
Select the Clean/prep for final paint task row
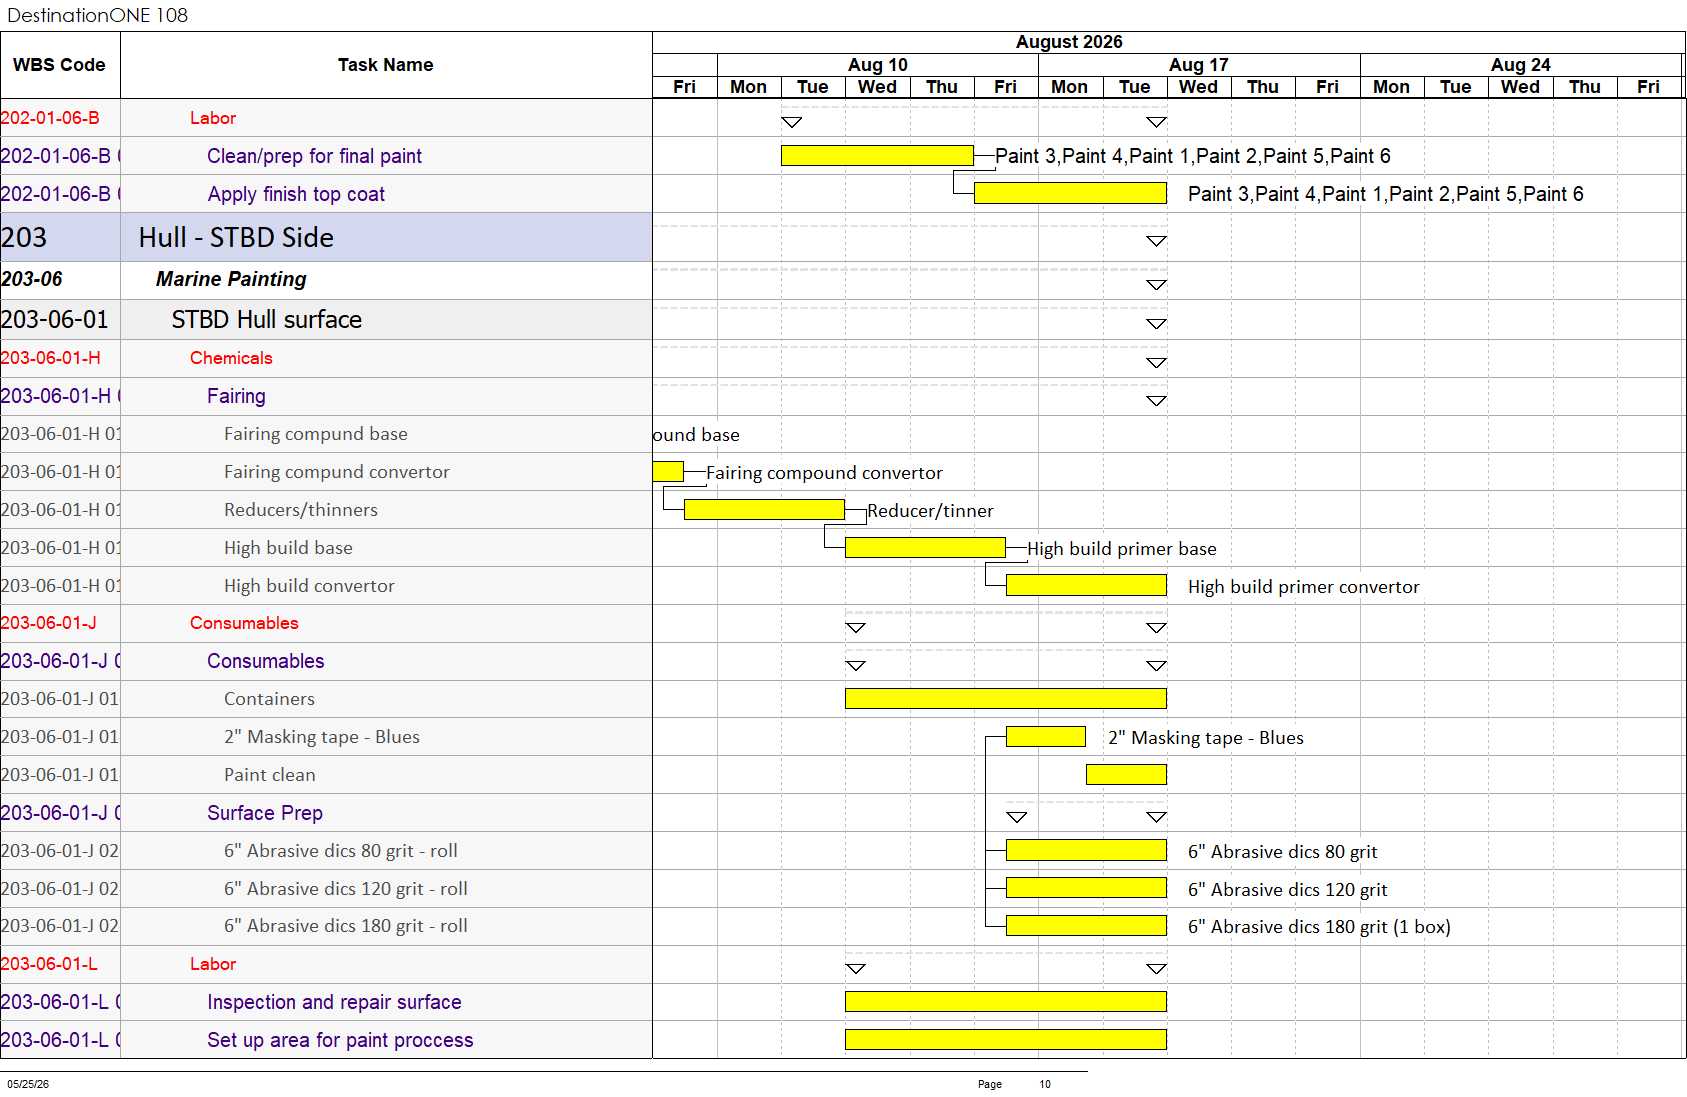click(326, 156)
